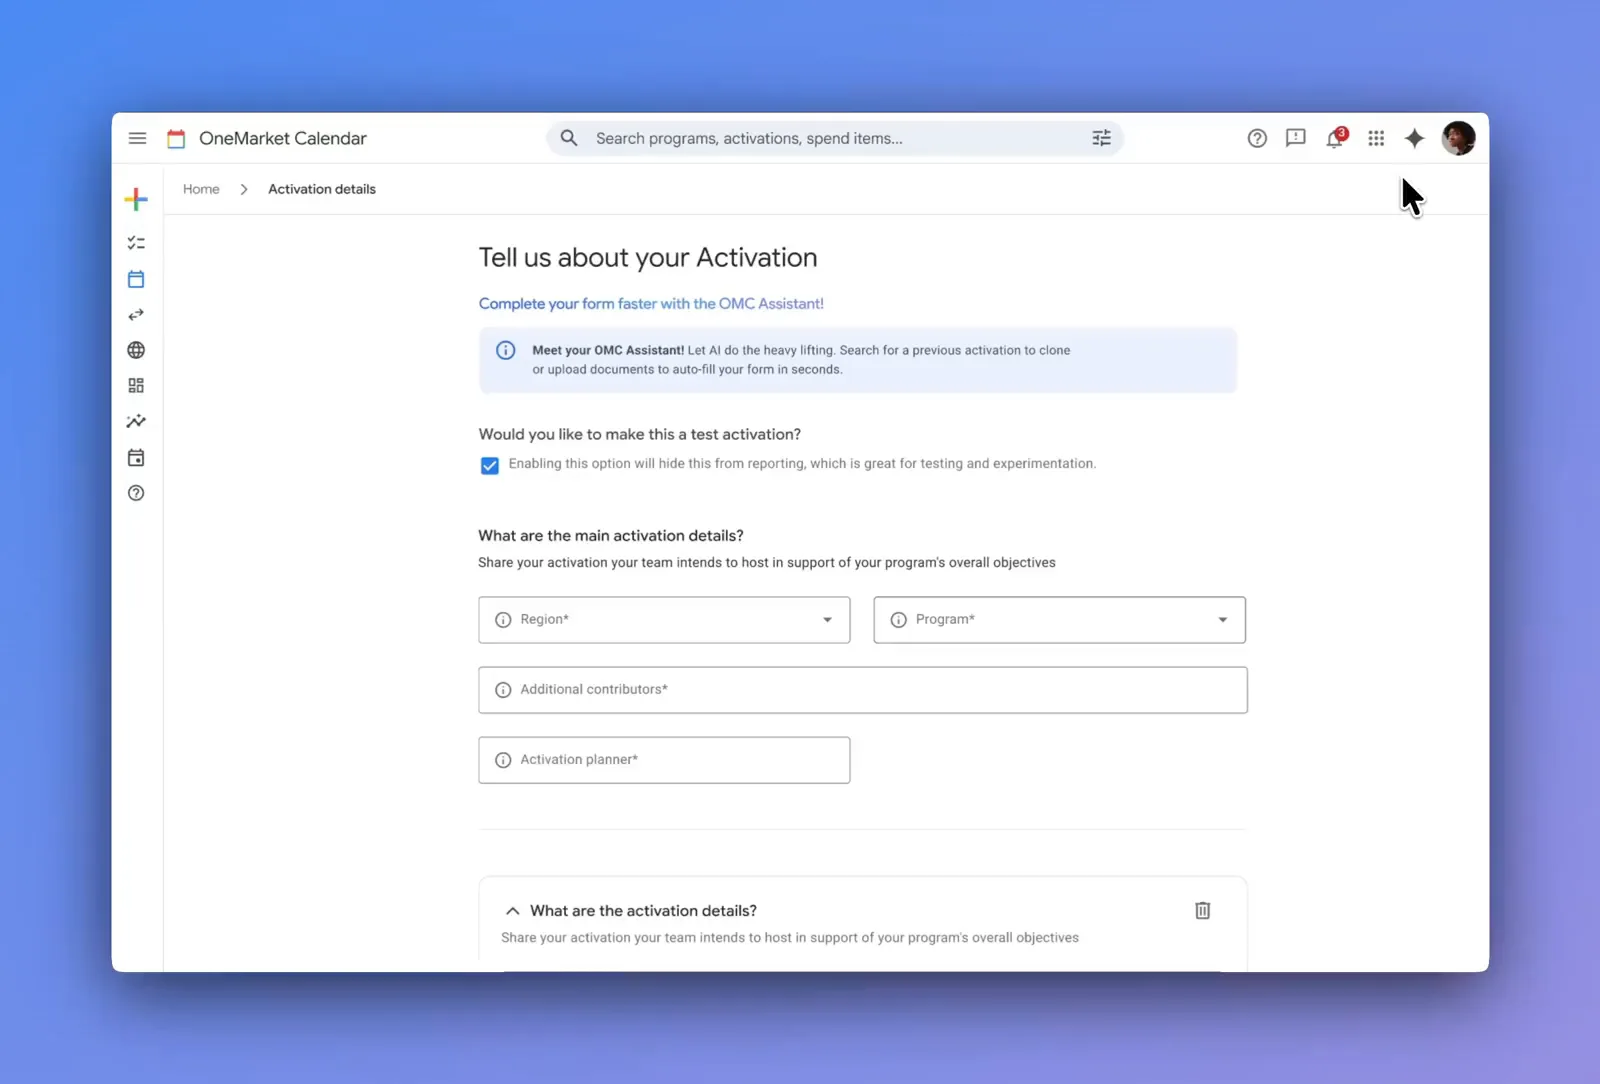1600x1084 pixels.
Task: Click the OMC Assistant completion link
Action: coord(651,304)
